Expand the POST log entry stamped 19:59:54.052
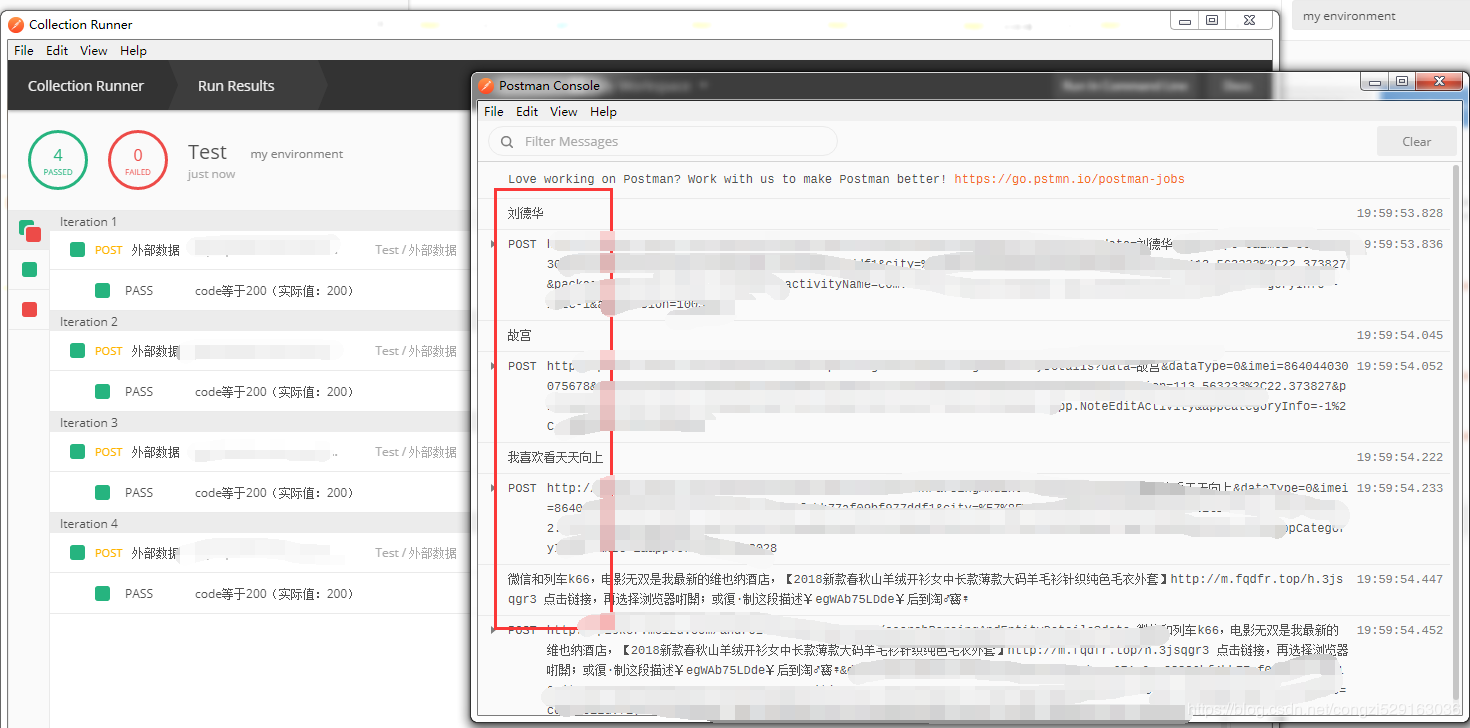1470x728 pixels. click(493, 366)
